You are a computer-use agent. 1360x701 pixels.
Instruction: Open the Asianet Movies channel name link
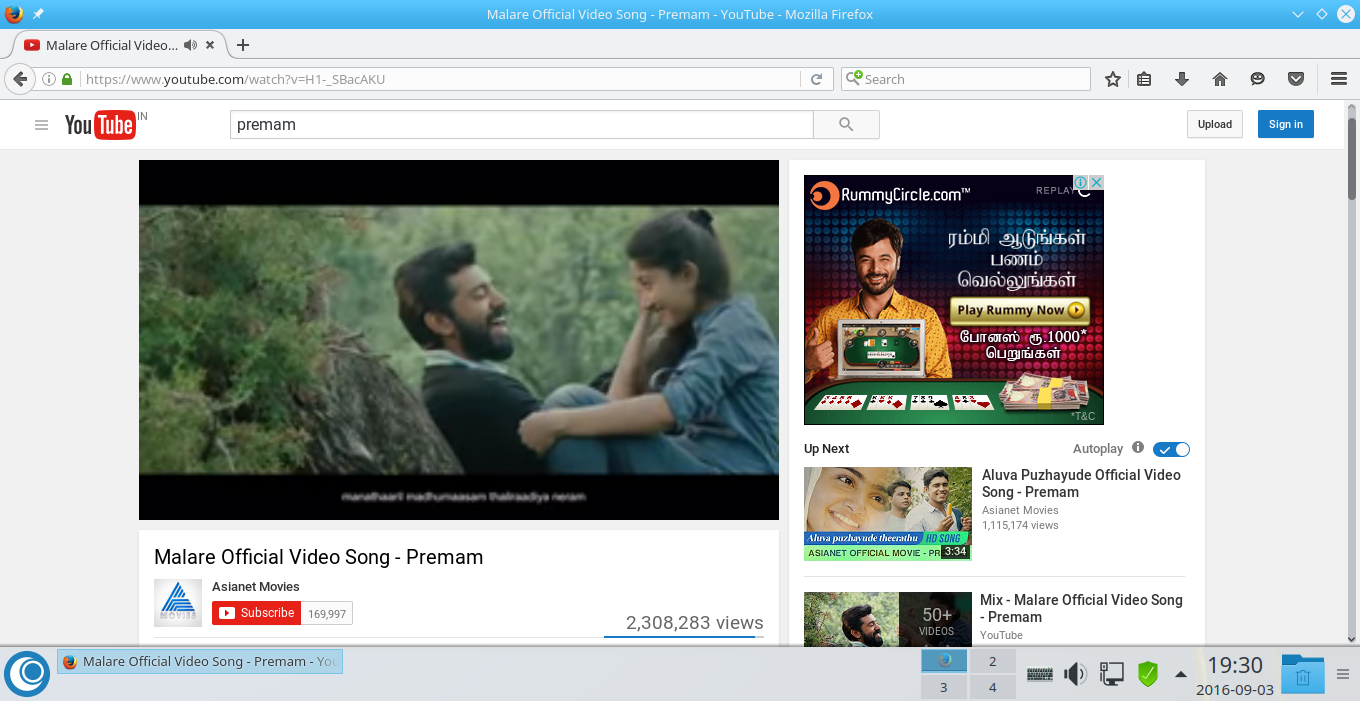256,587
